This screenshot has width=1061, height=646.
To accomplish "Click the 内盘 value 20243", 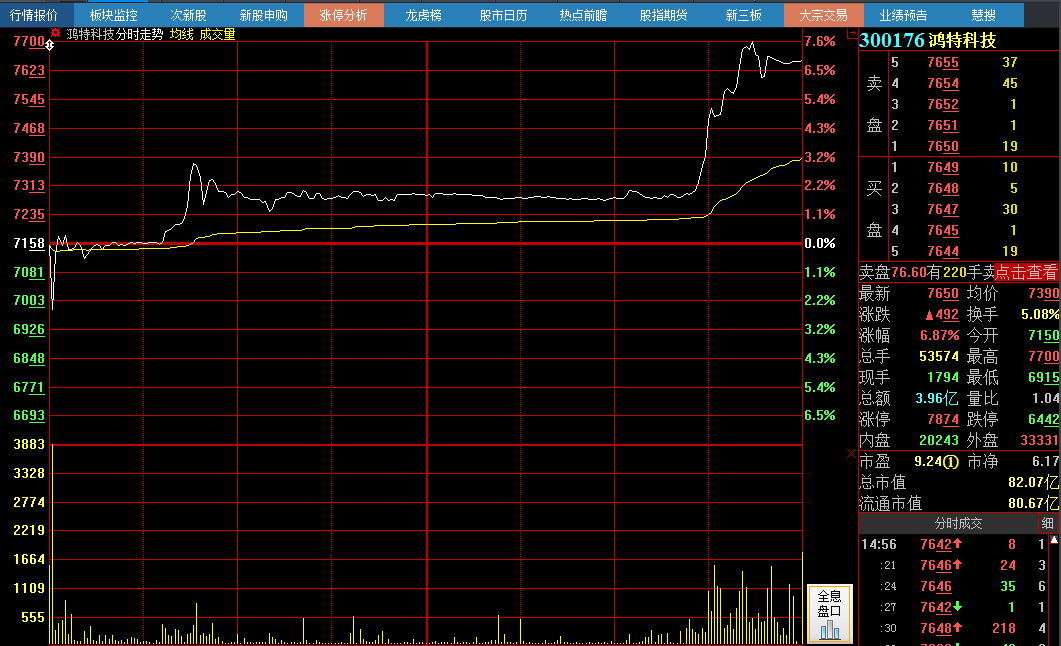I will [939, 440].
